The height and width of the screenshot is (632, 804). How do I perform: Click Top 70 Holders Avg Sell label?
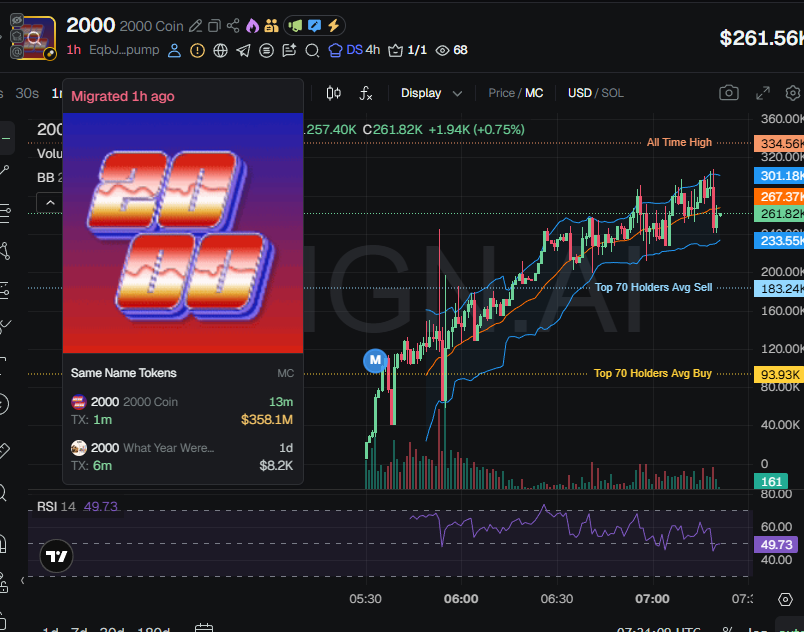pos(653,288)
